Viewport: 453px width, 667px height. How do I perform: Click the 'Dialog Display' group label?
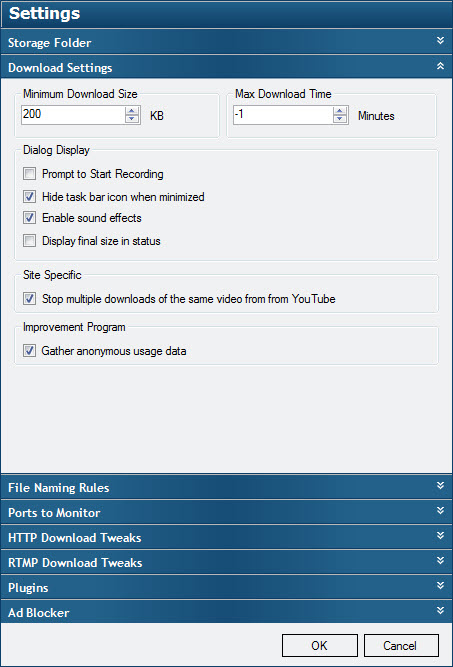click(56, 150)
